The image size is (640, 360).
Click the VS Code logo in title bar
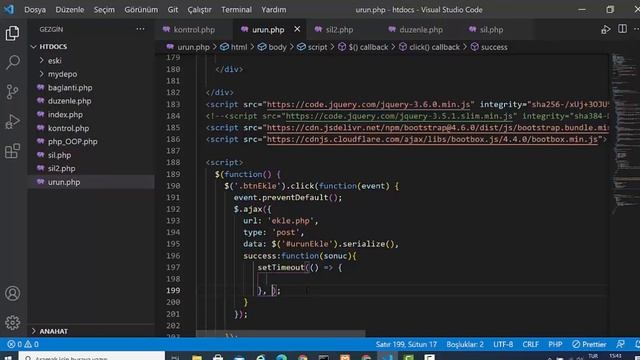tap(9, 9)
